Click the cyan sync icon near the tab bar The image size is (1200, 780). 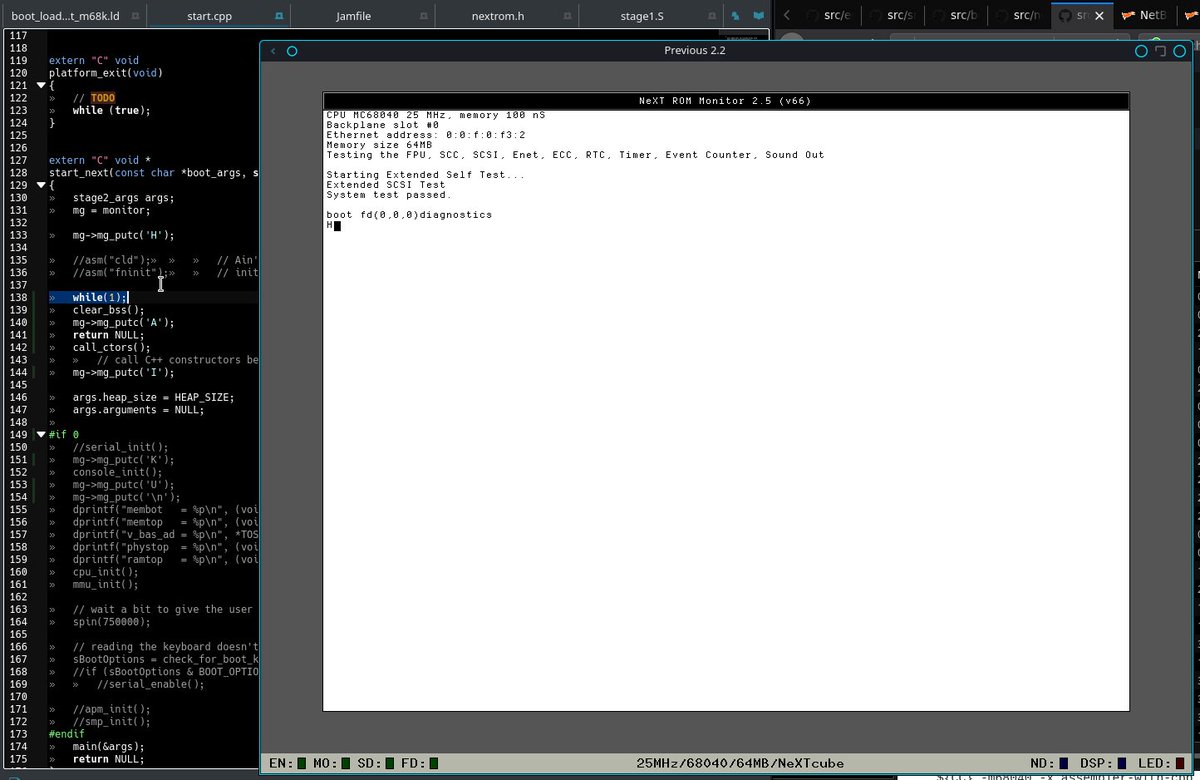click(x=737, y=15)
